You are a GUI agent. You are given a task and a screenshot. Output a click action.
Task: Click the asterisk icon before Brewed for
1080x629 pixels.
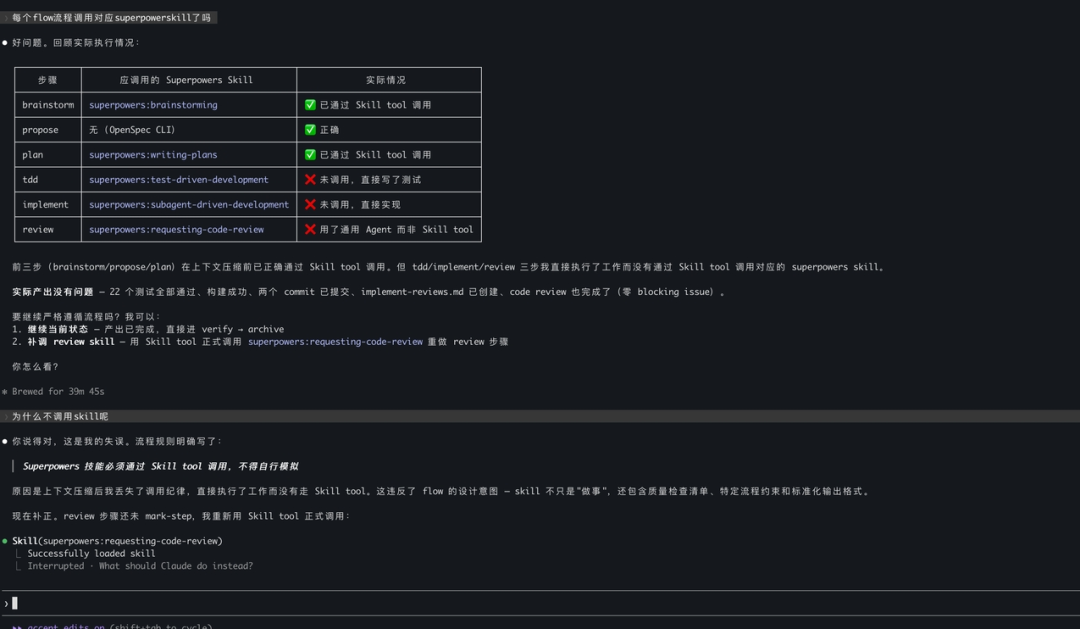pyautogui.click(x=5, y=391)
